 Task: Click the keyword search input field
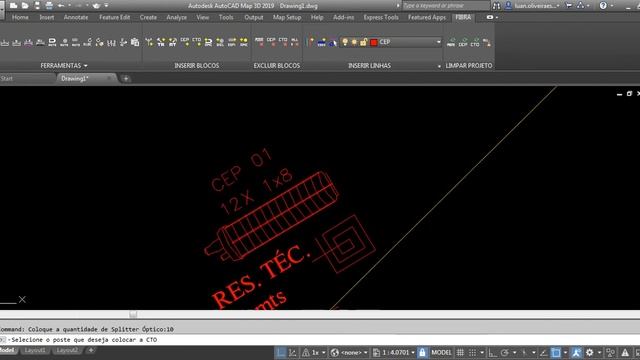point(446,6)
